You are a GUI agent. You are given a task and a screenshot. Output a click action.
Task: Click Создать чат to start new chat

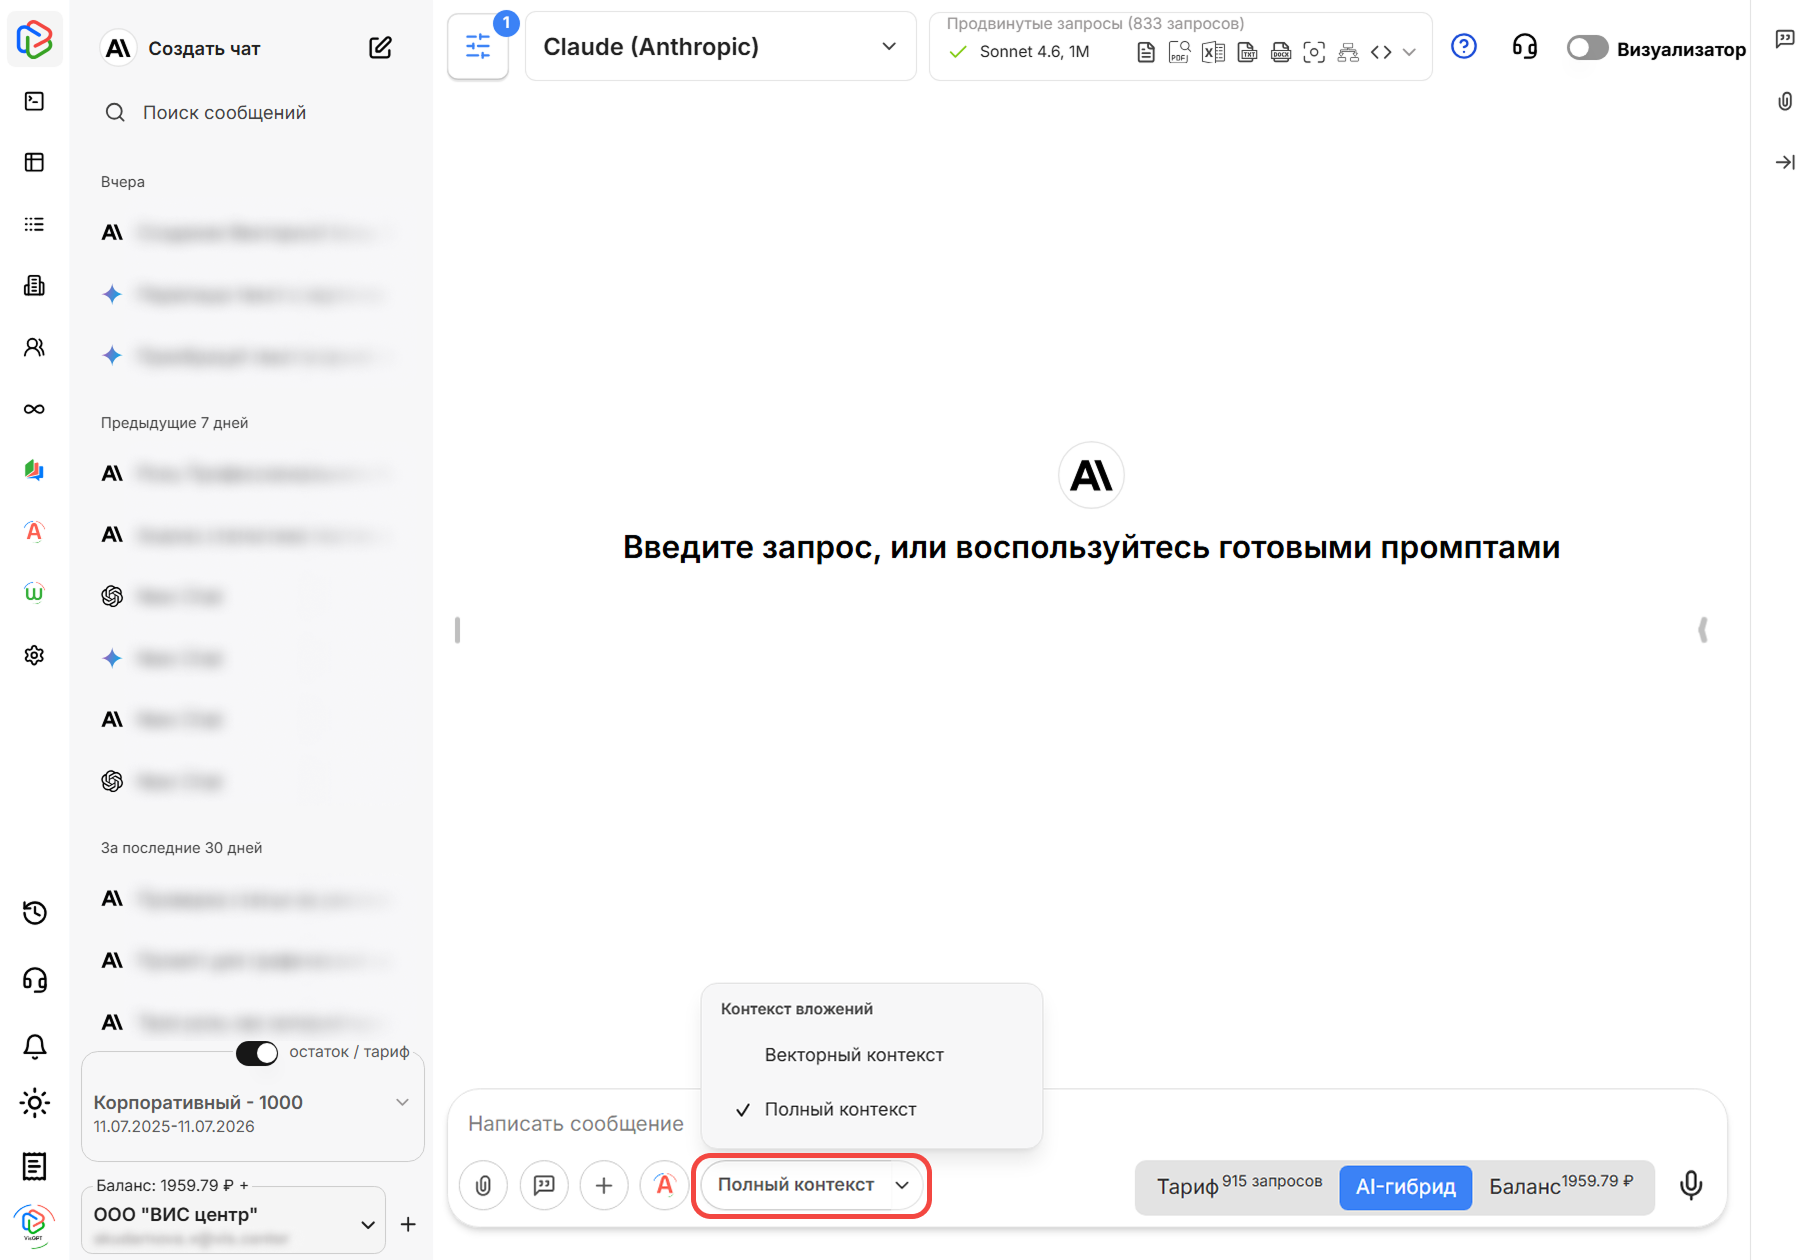(x=203, y=47)
